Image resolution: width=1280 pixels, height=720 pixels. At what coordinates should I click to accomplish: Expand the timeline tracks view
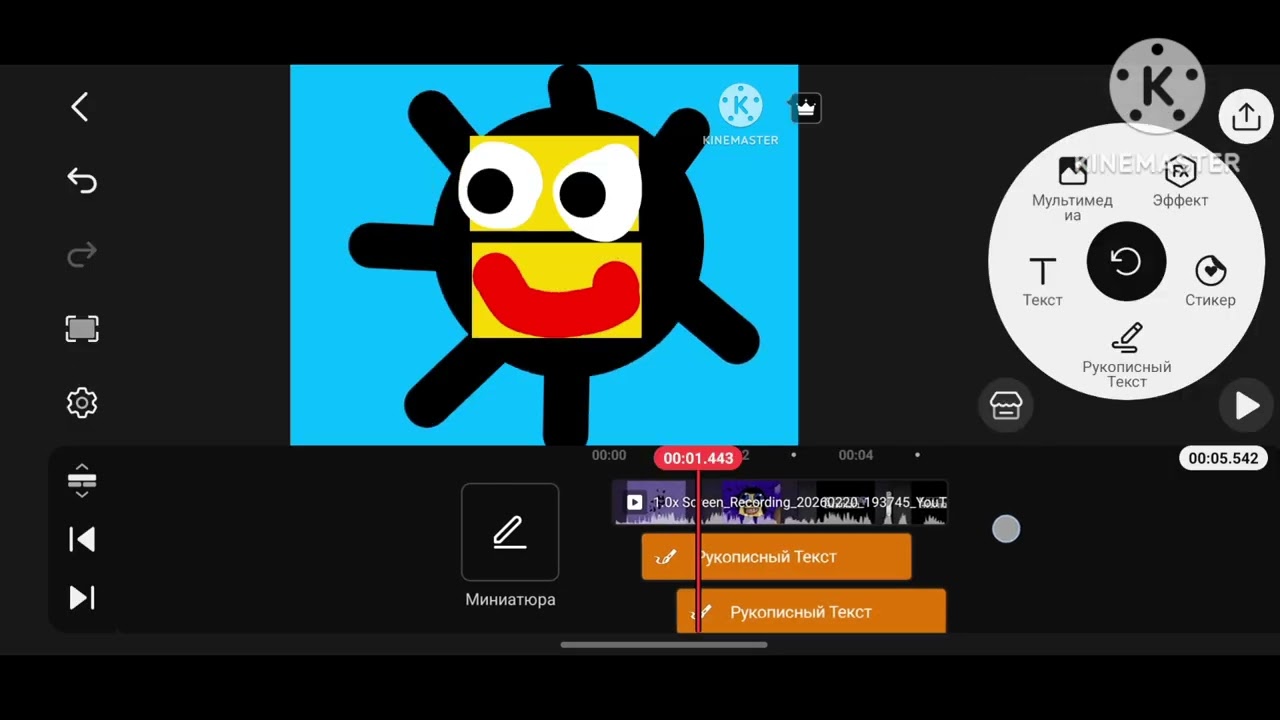(x=82, y=481)
